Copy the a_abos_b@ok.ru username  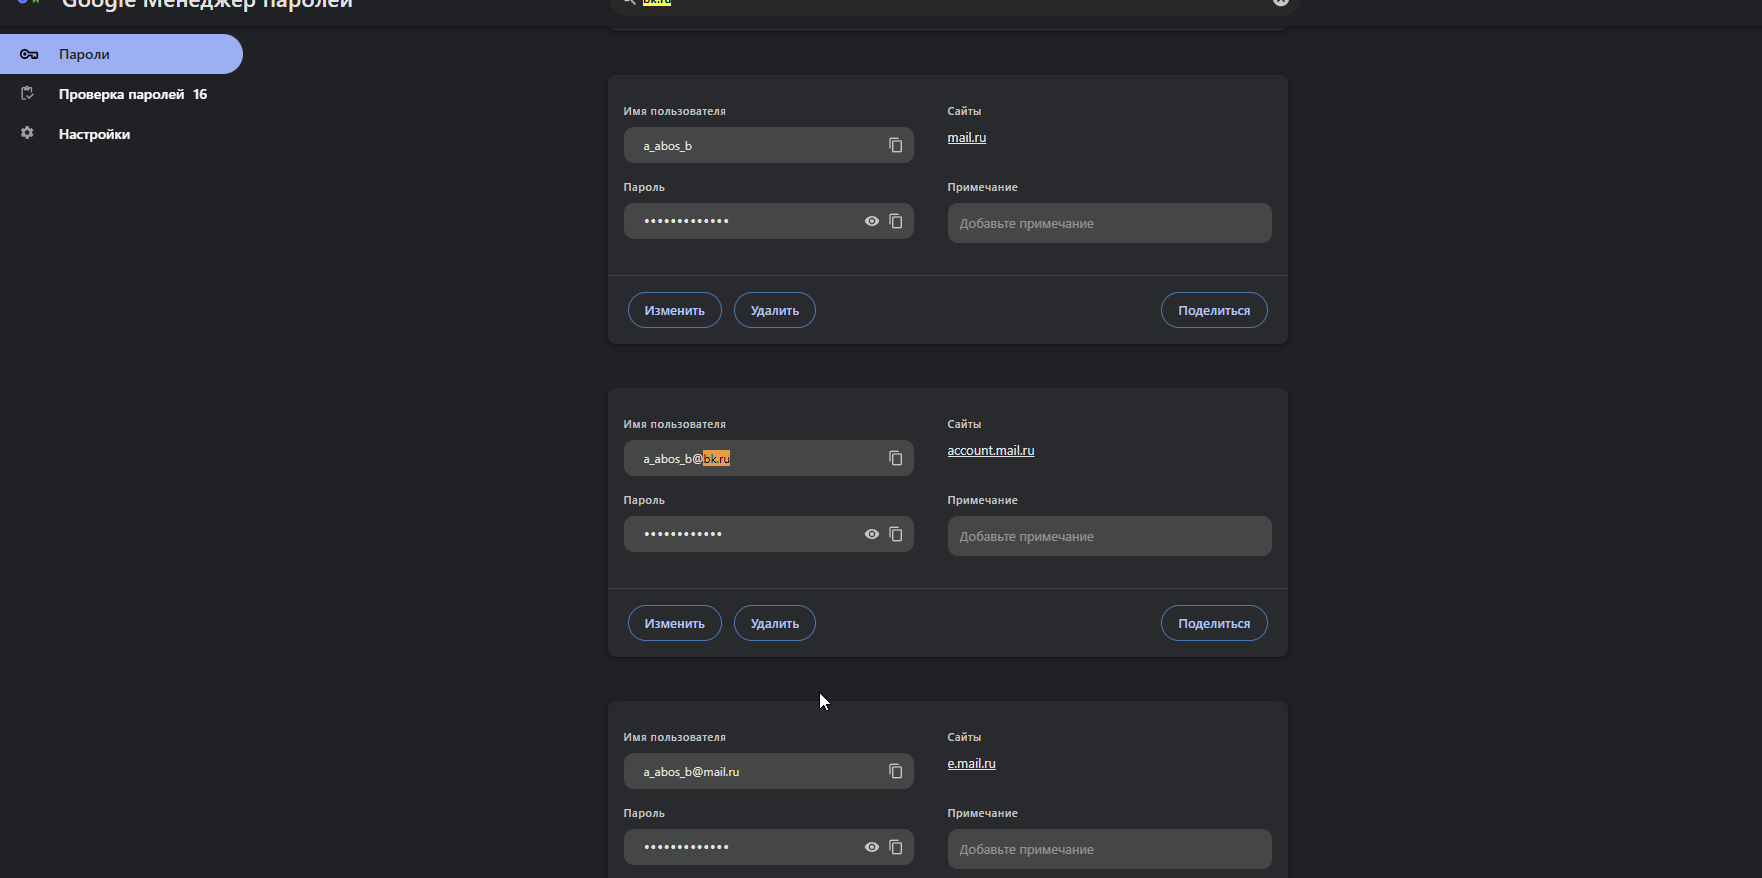point(895,459)
